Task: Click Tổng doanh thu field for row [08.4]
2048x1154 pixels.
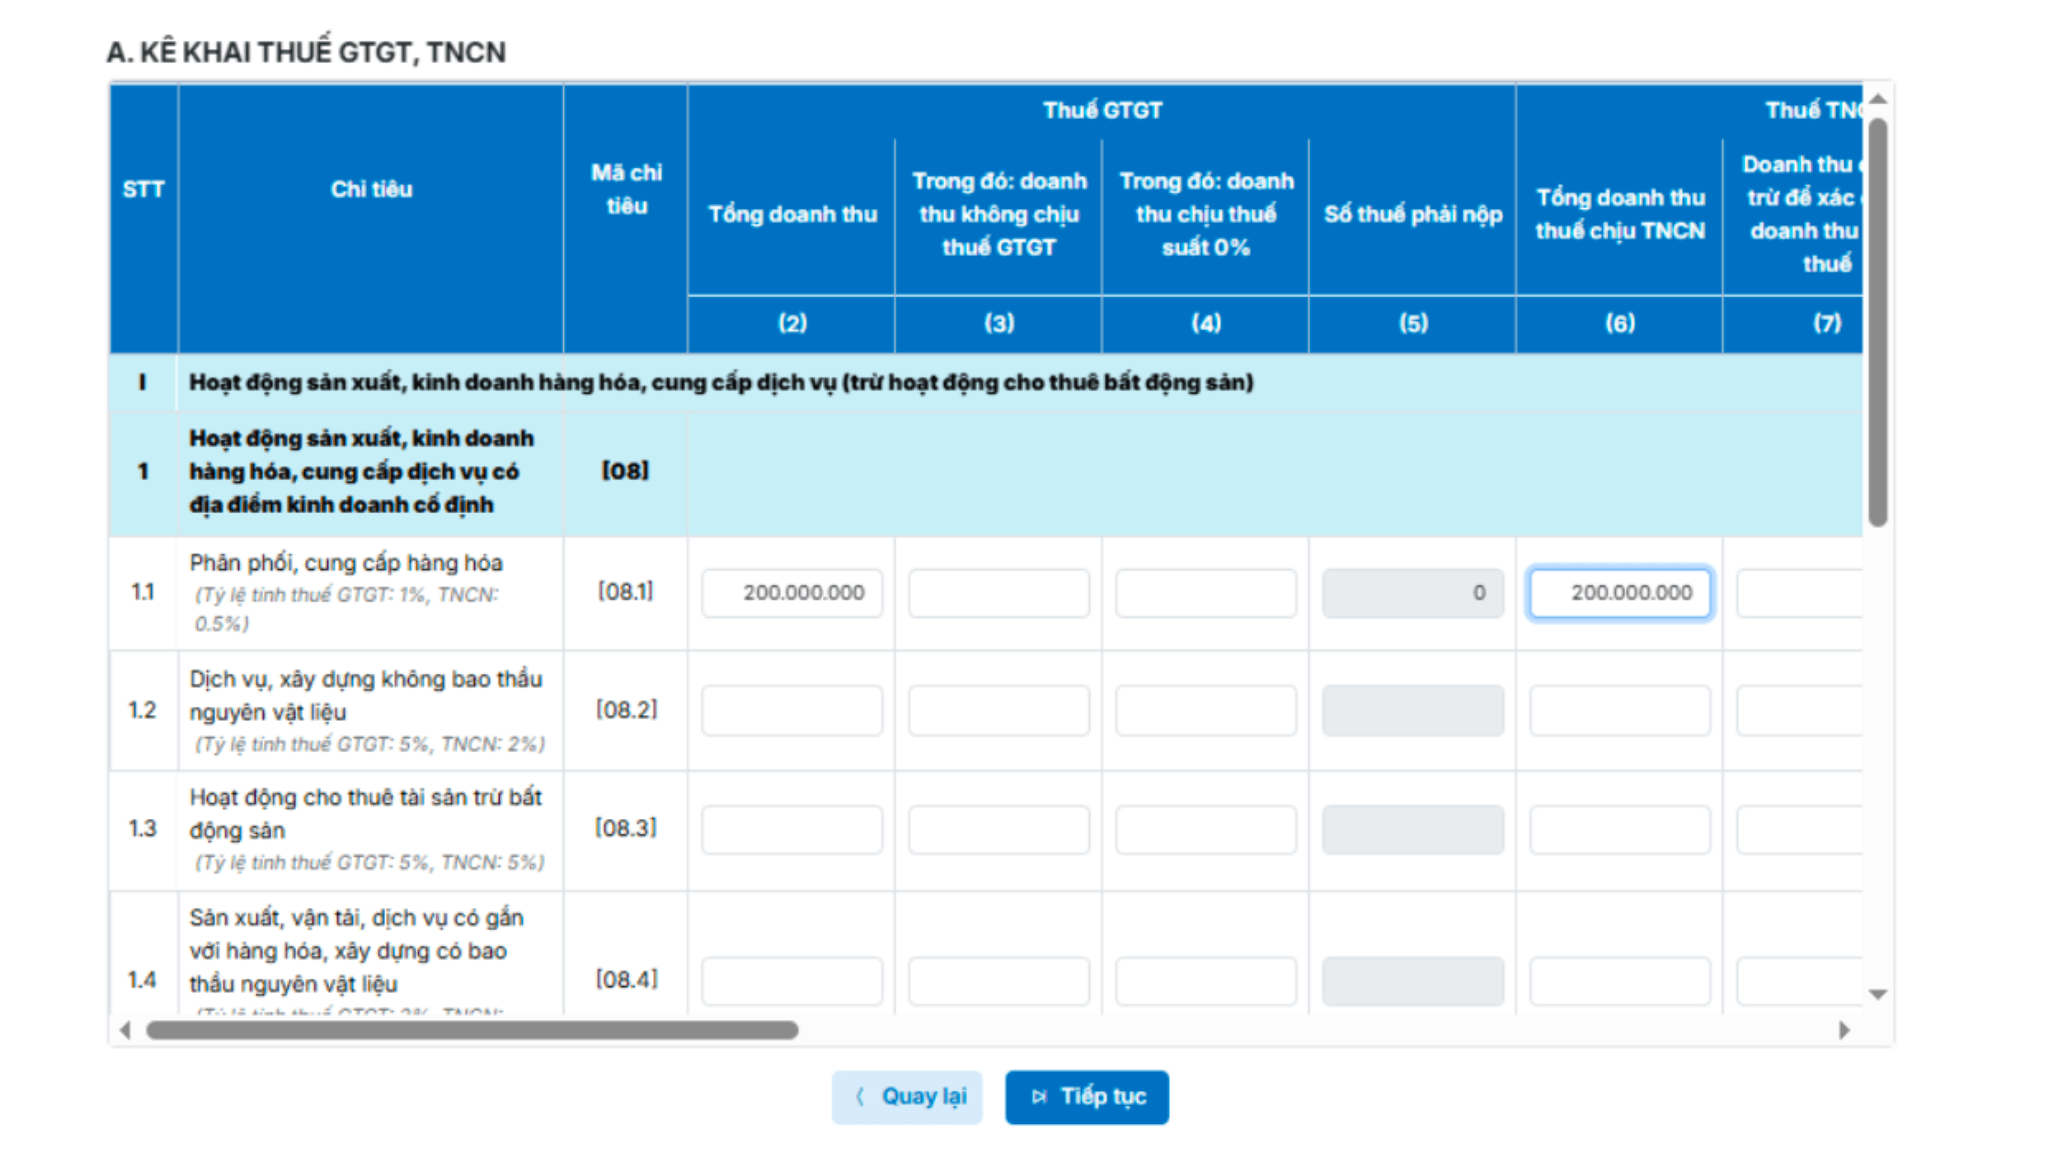Action: click(x=792, y=981)
